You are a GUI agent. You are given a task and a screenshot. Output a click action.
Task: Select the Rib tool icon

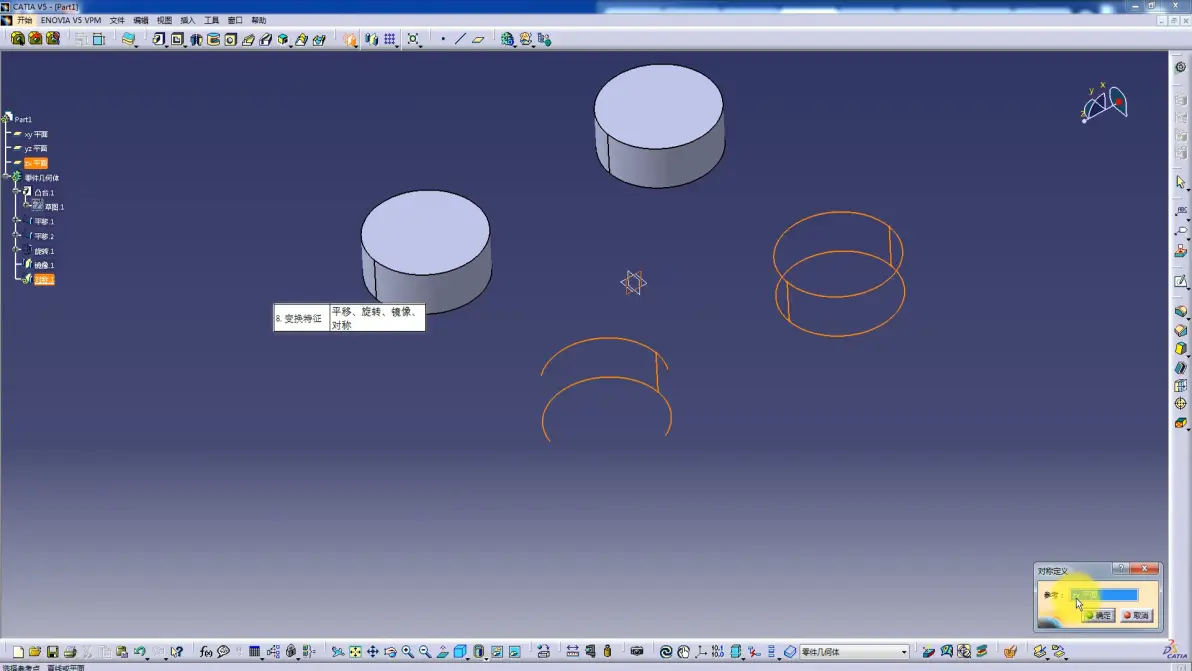(x=248, y=39)
